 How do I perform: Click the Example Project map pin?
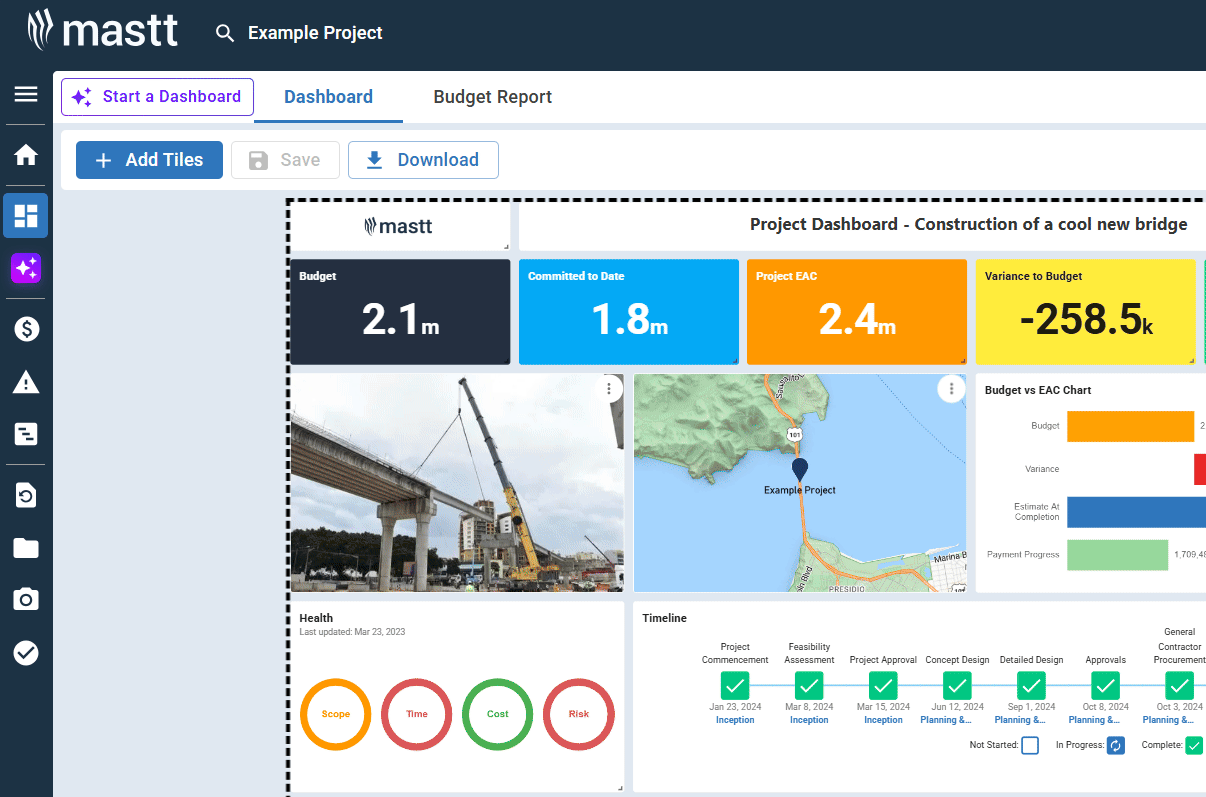tap(799, 469)
